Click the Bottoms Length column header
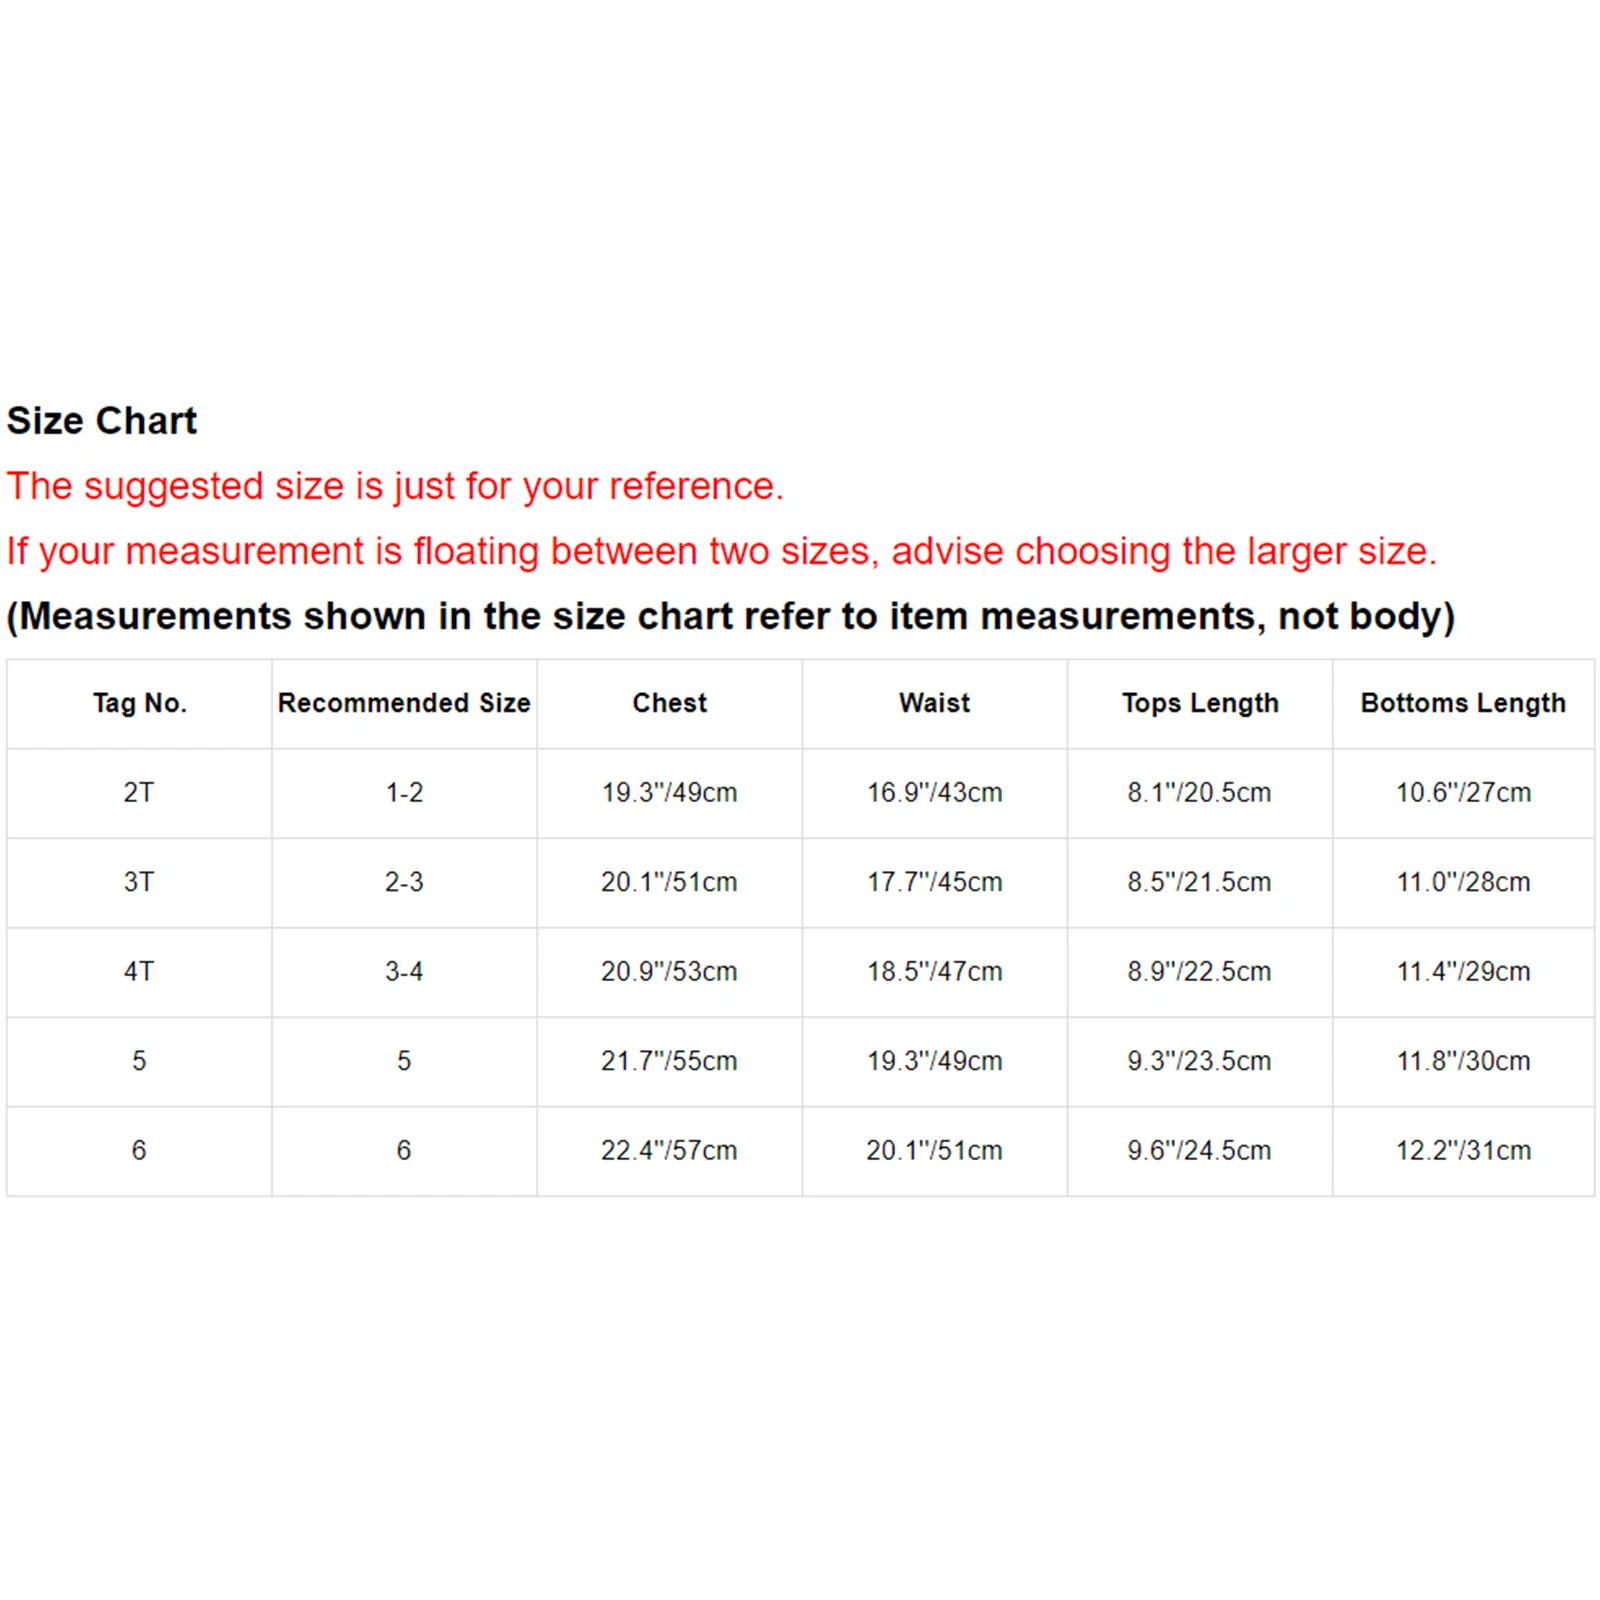Screen dimensions: 1600x1600 1463,703
